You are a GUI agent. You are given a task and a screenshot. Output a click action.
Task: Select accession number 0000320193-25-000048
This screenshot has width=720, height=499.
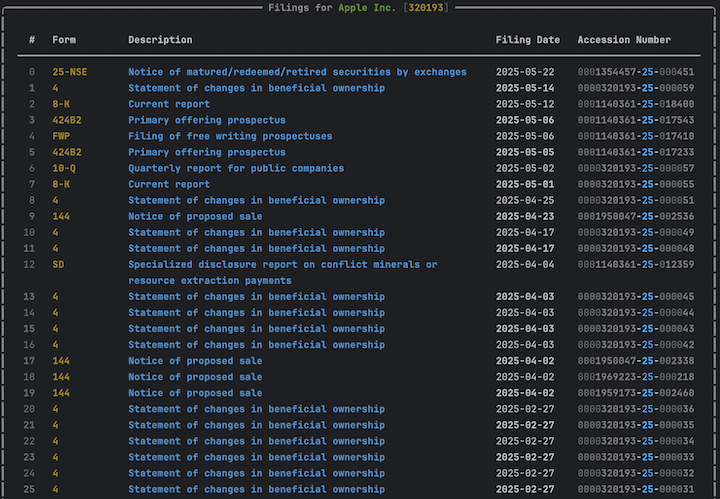[x=636, y=249]
